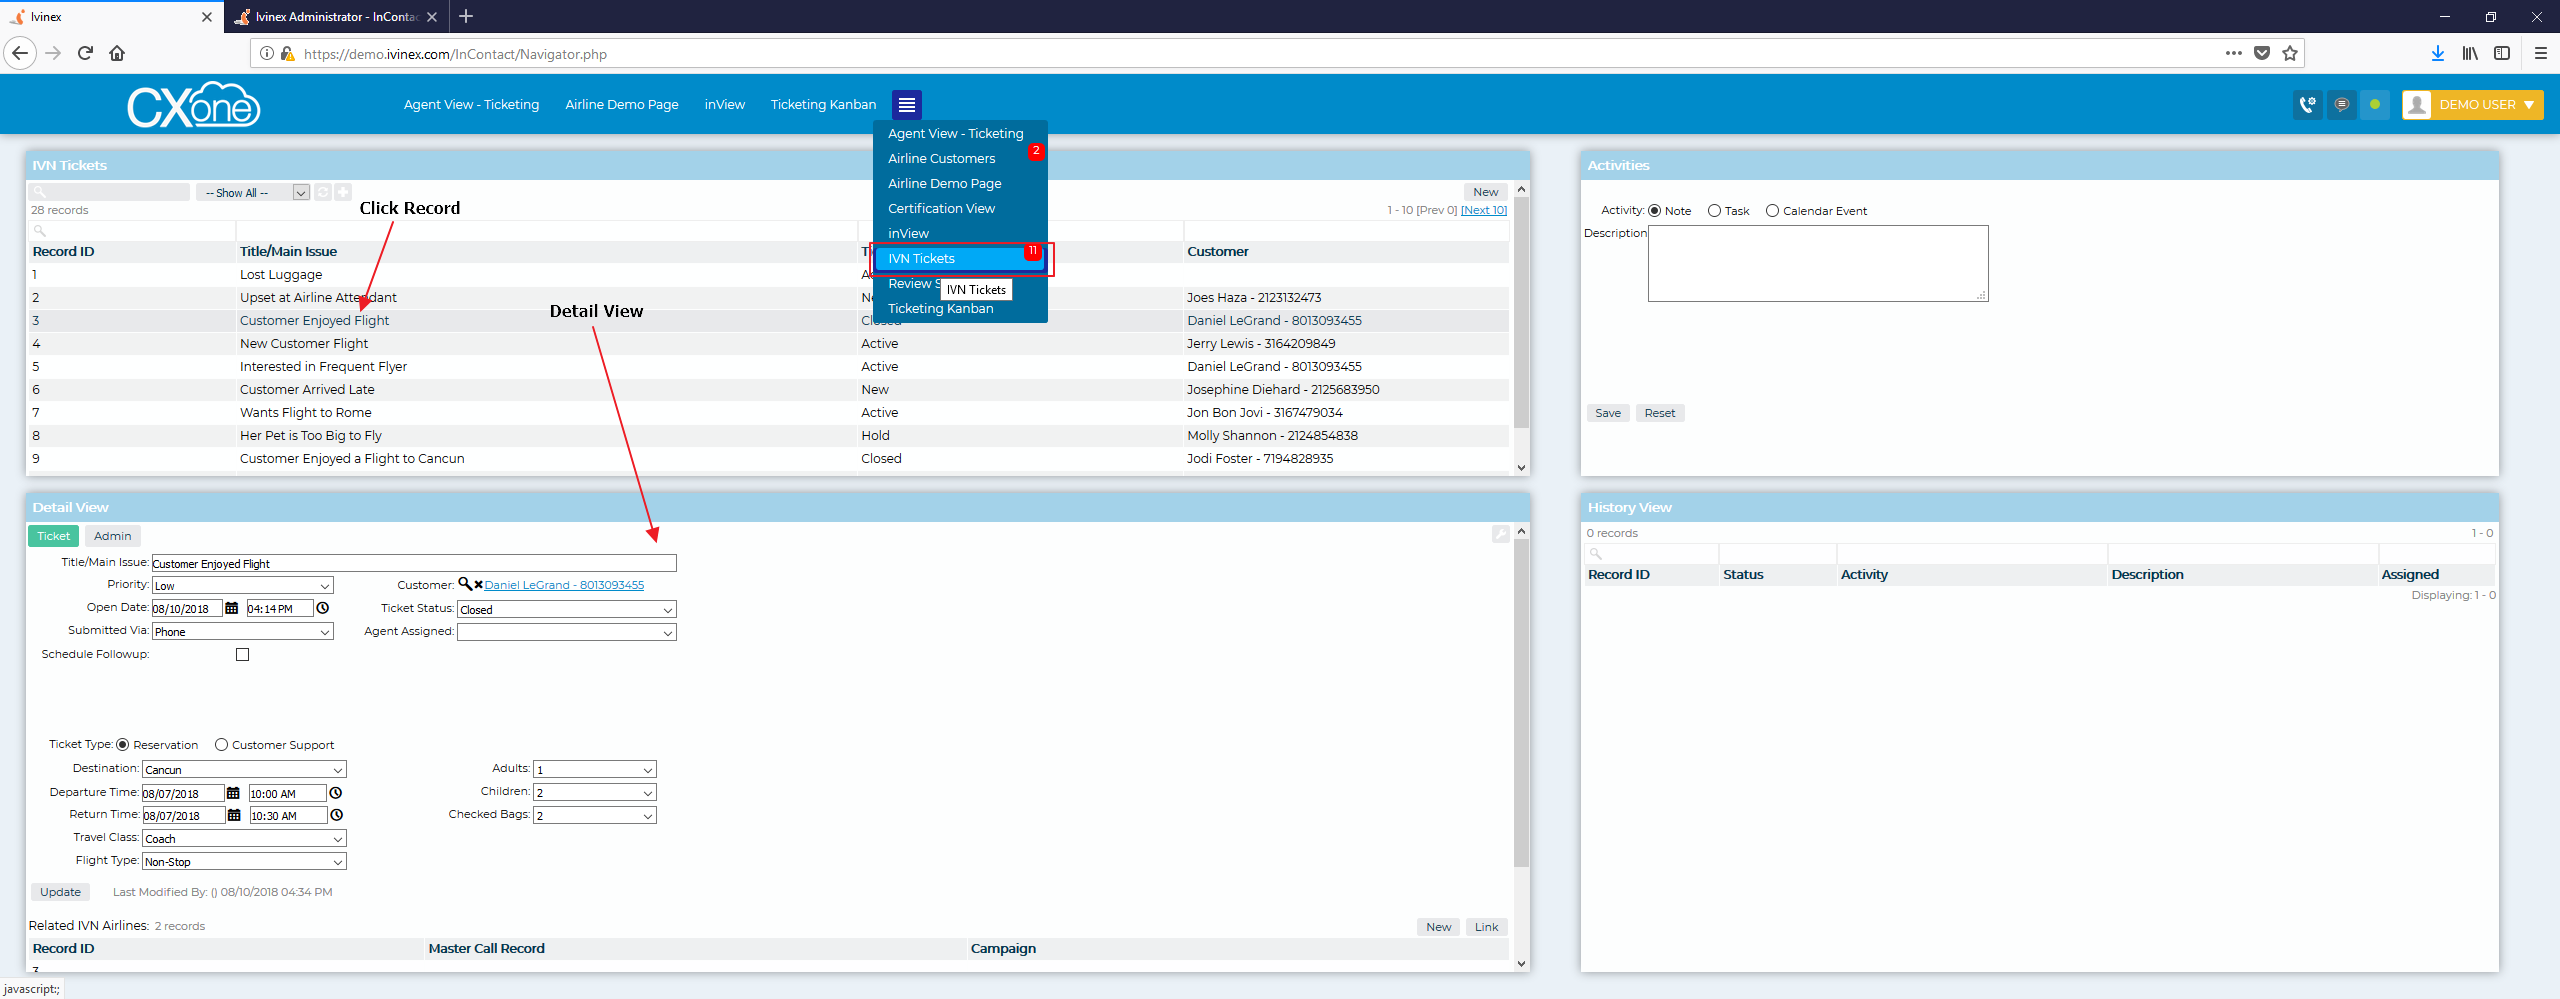The width and height of the screenshot is (2560, 999).
Task: Click the Description text area in Activities
Action: [1817, 263]
